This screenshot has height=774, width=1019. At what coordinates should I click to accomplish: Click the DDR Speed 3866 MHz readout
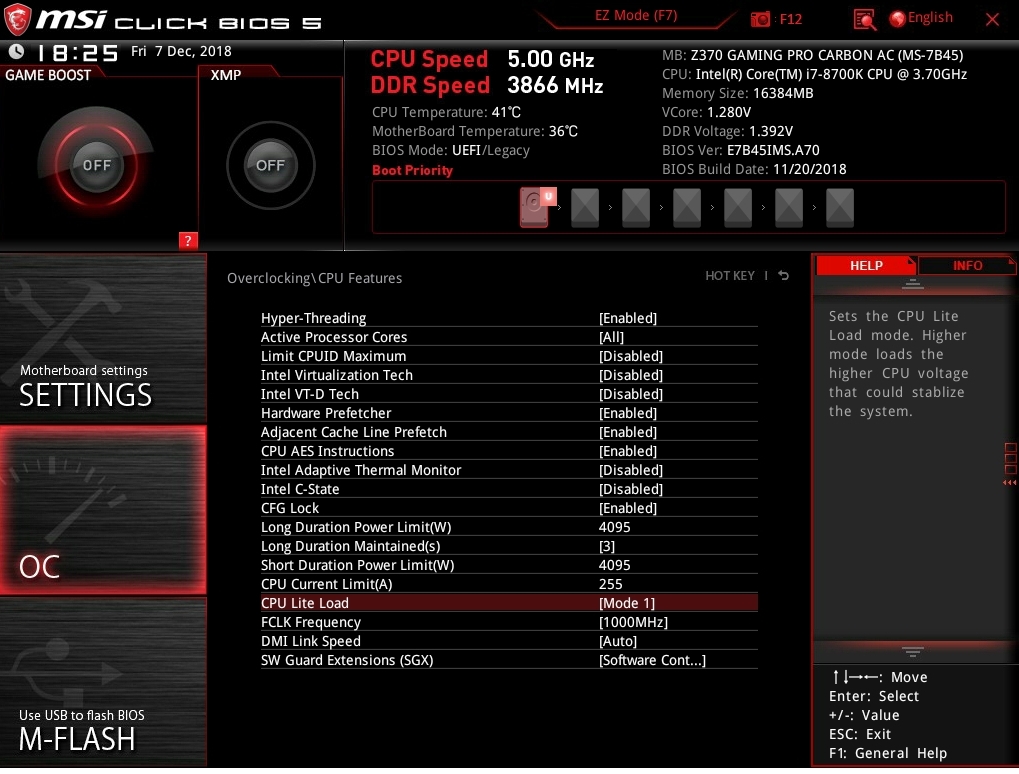487,85
